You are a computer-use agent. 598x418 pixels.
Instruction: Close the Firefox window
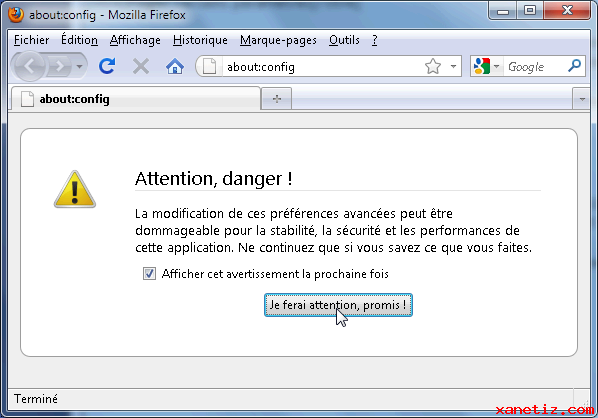[x=567, y=10]
